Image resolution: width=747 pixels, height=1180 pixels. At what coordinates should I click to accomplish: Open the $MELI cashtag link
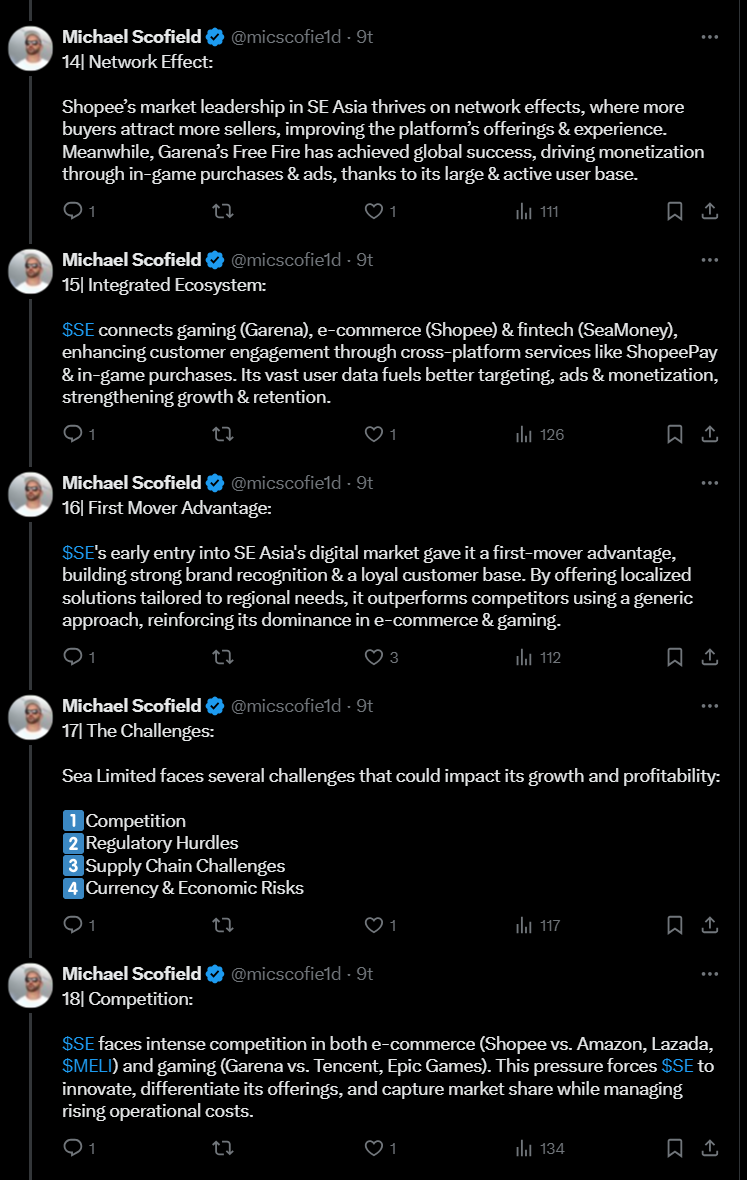click(89, 1065)
